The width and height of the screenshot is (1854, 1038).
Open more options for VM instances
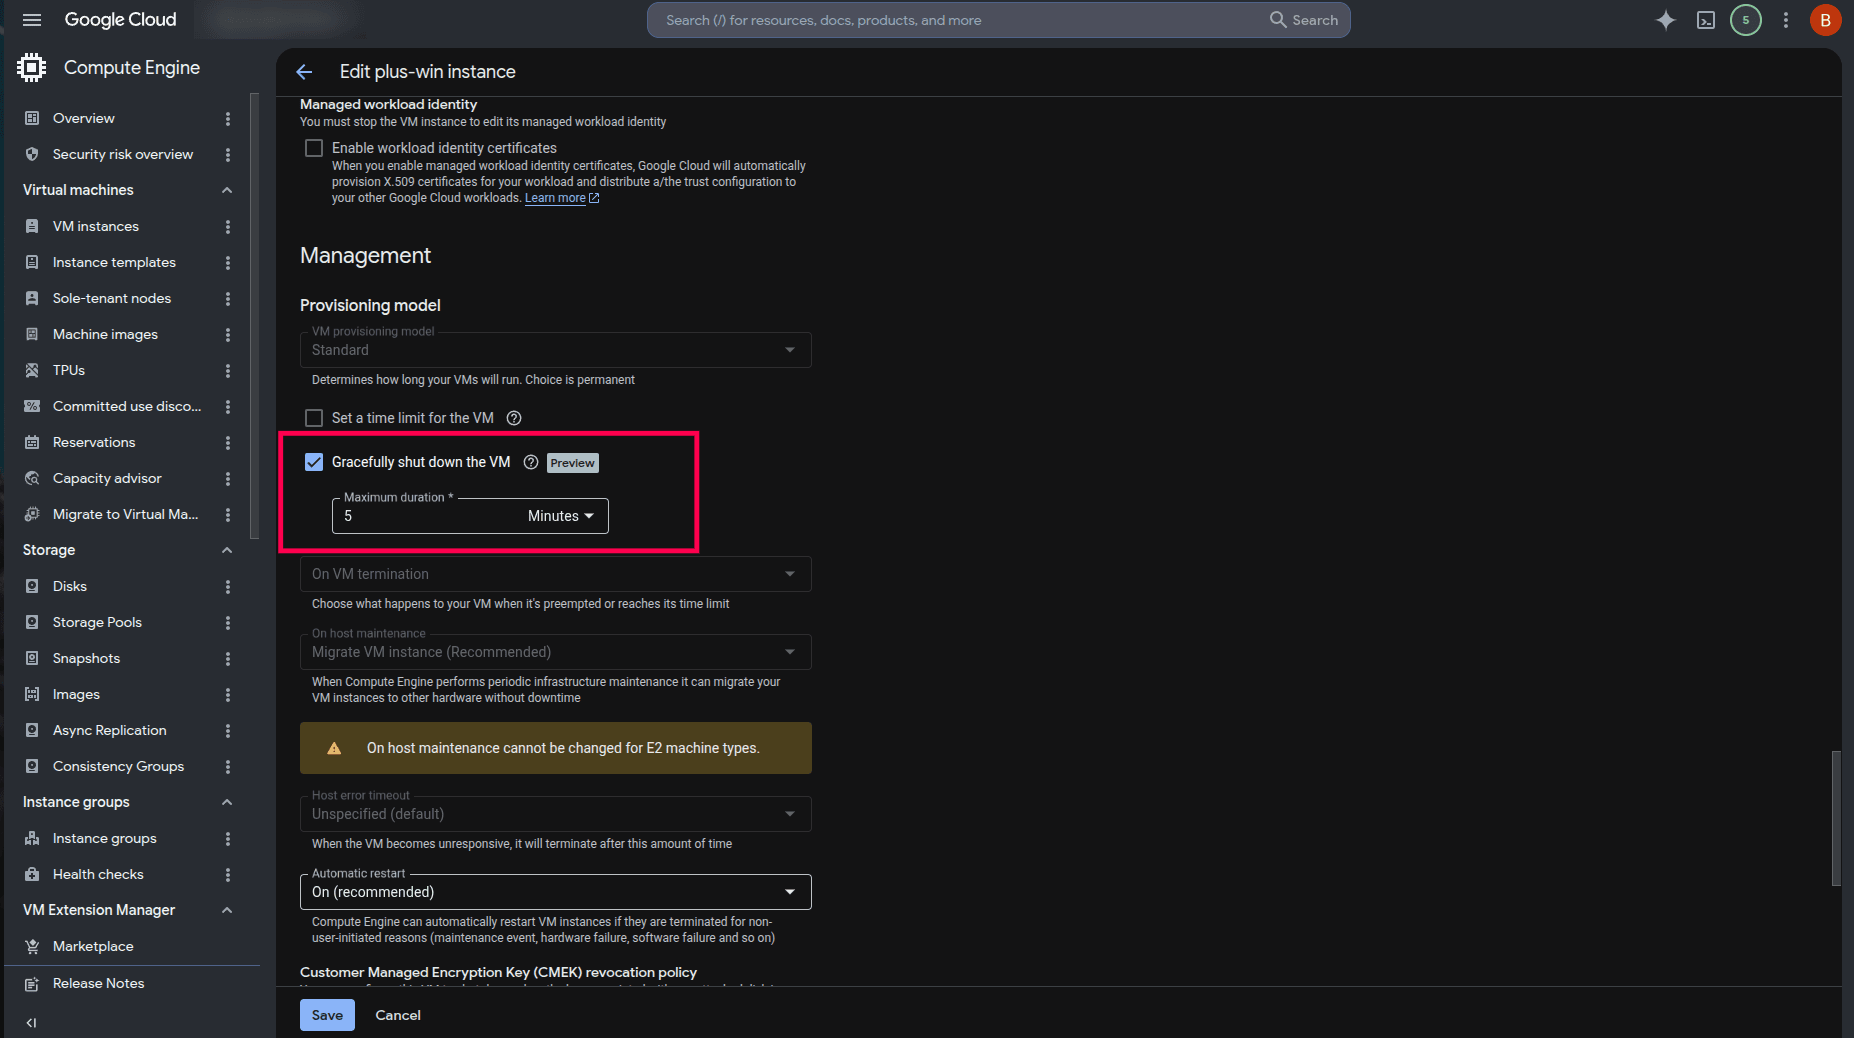[228, 226]
